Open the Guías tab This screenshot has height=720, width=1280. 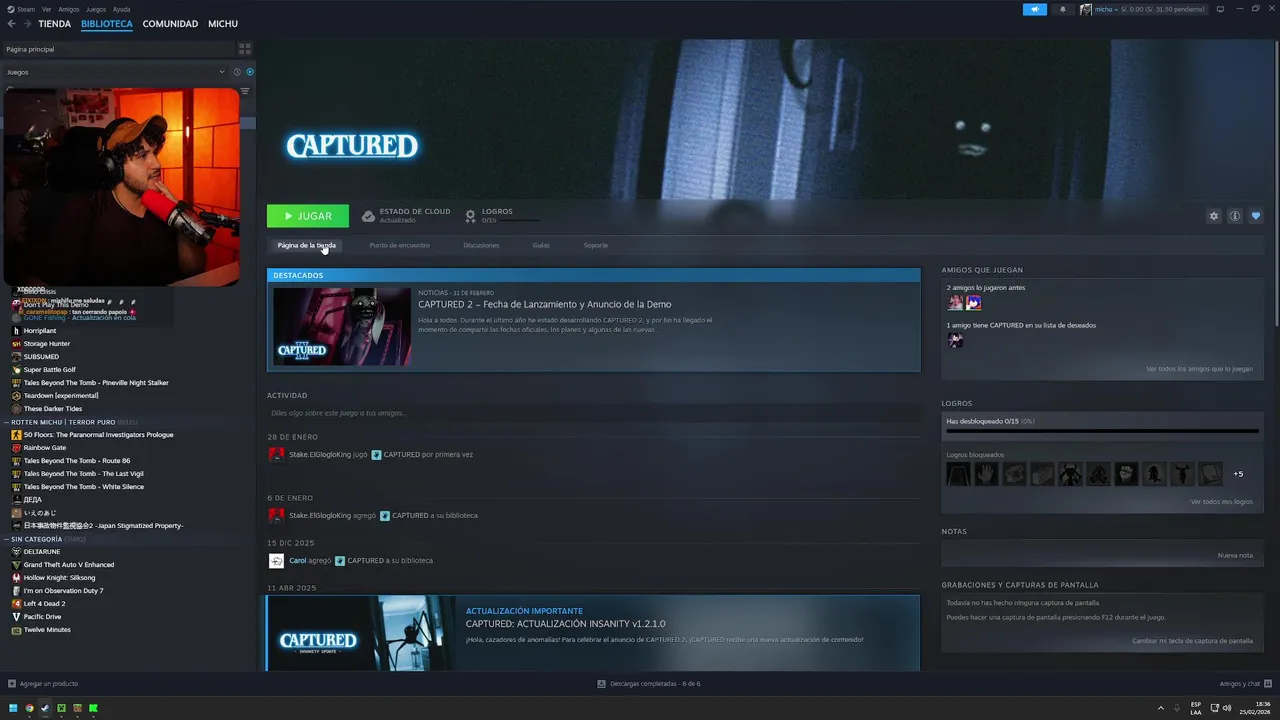pyautogui.click(x=541, y=245)
